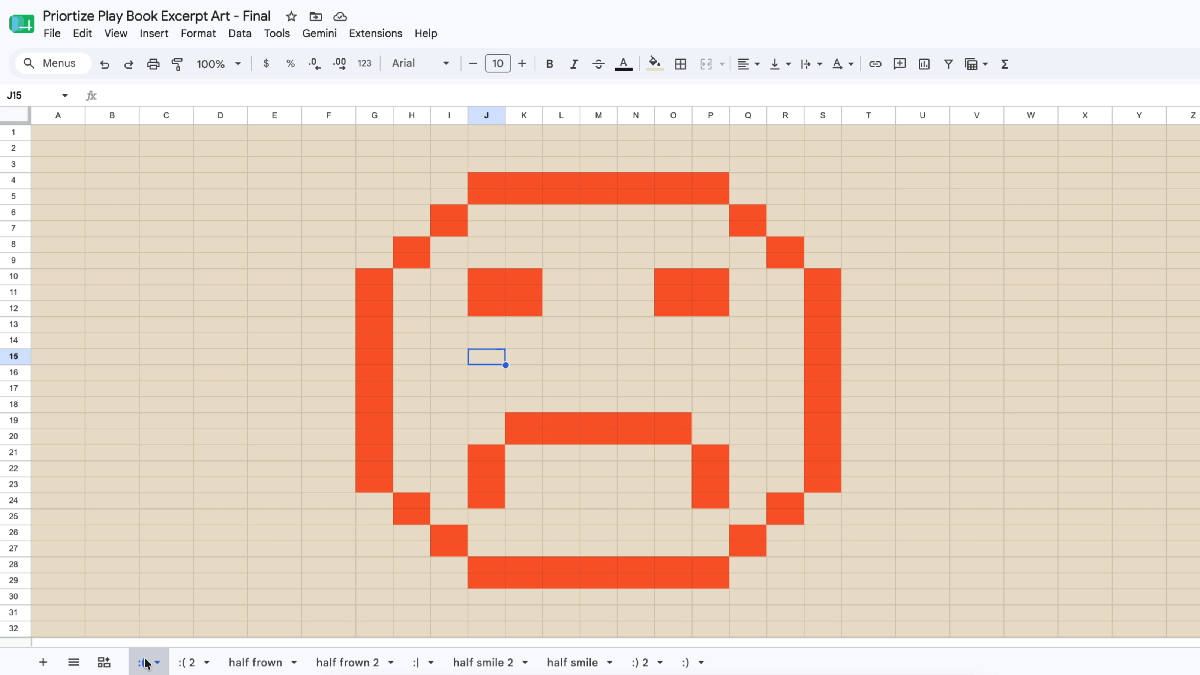Print the spreadsheet via printer icon

pyautogui.click(x=153, y=64)
